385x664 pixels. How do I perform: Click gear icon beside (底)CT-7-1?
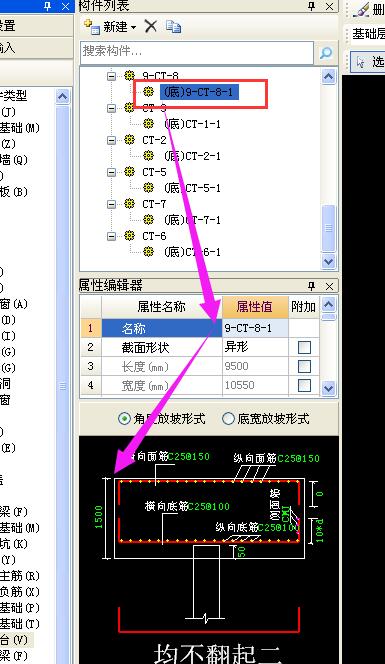(x=148, y=219)
